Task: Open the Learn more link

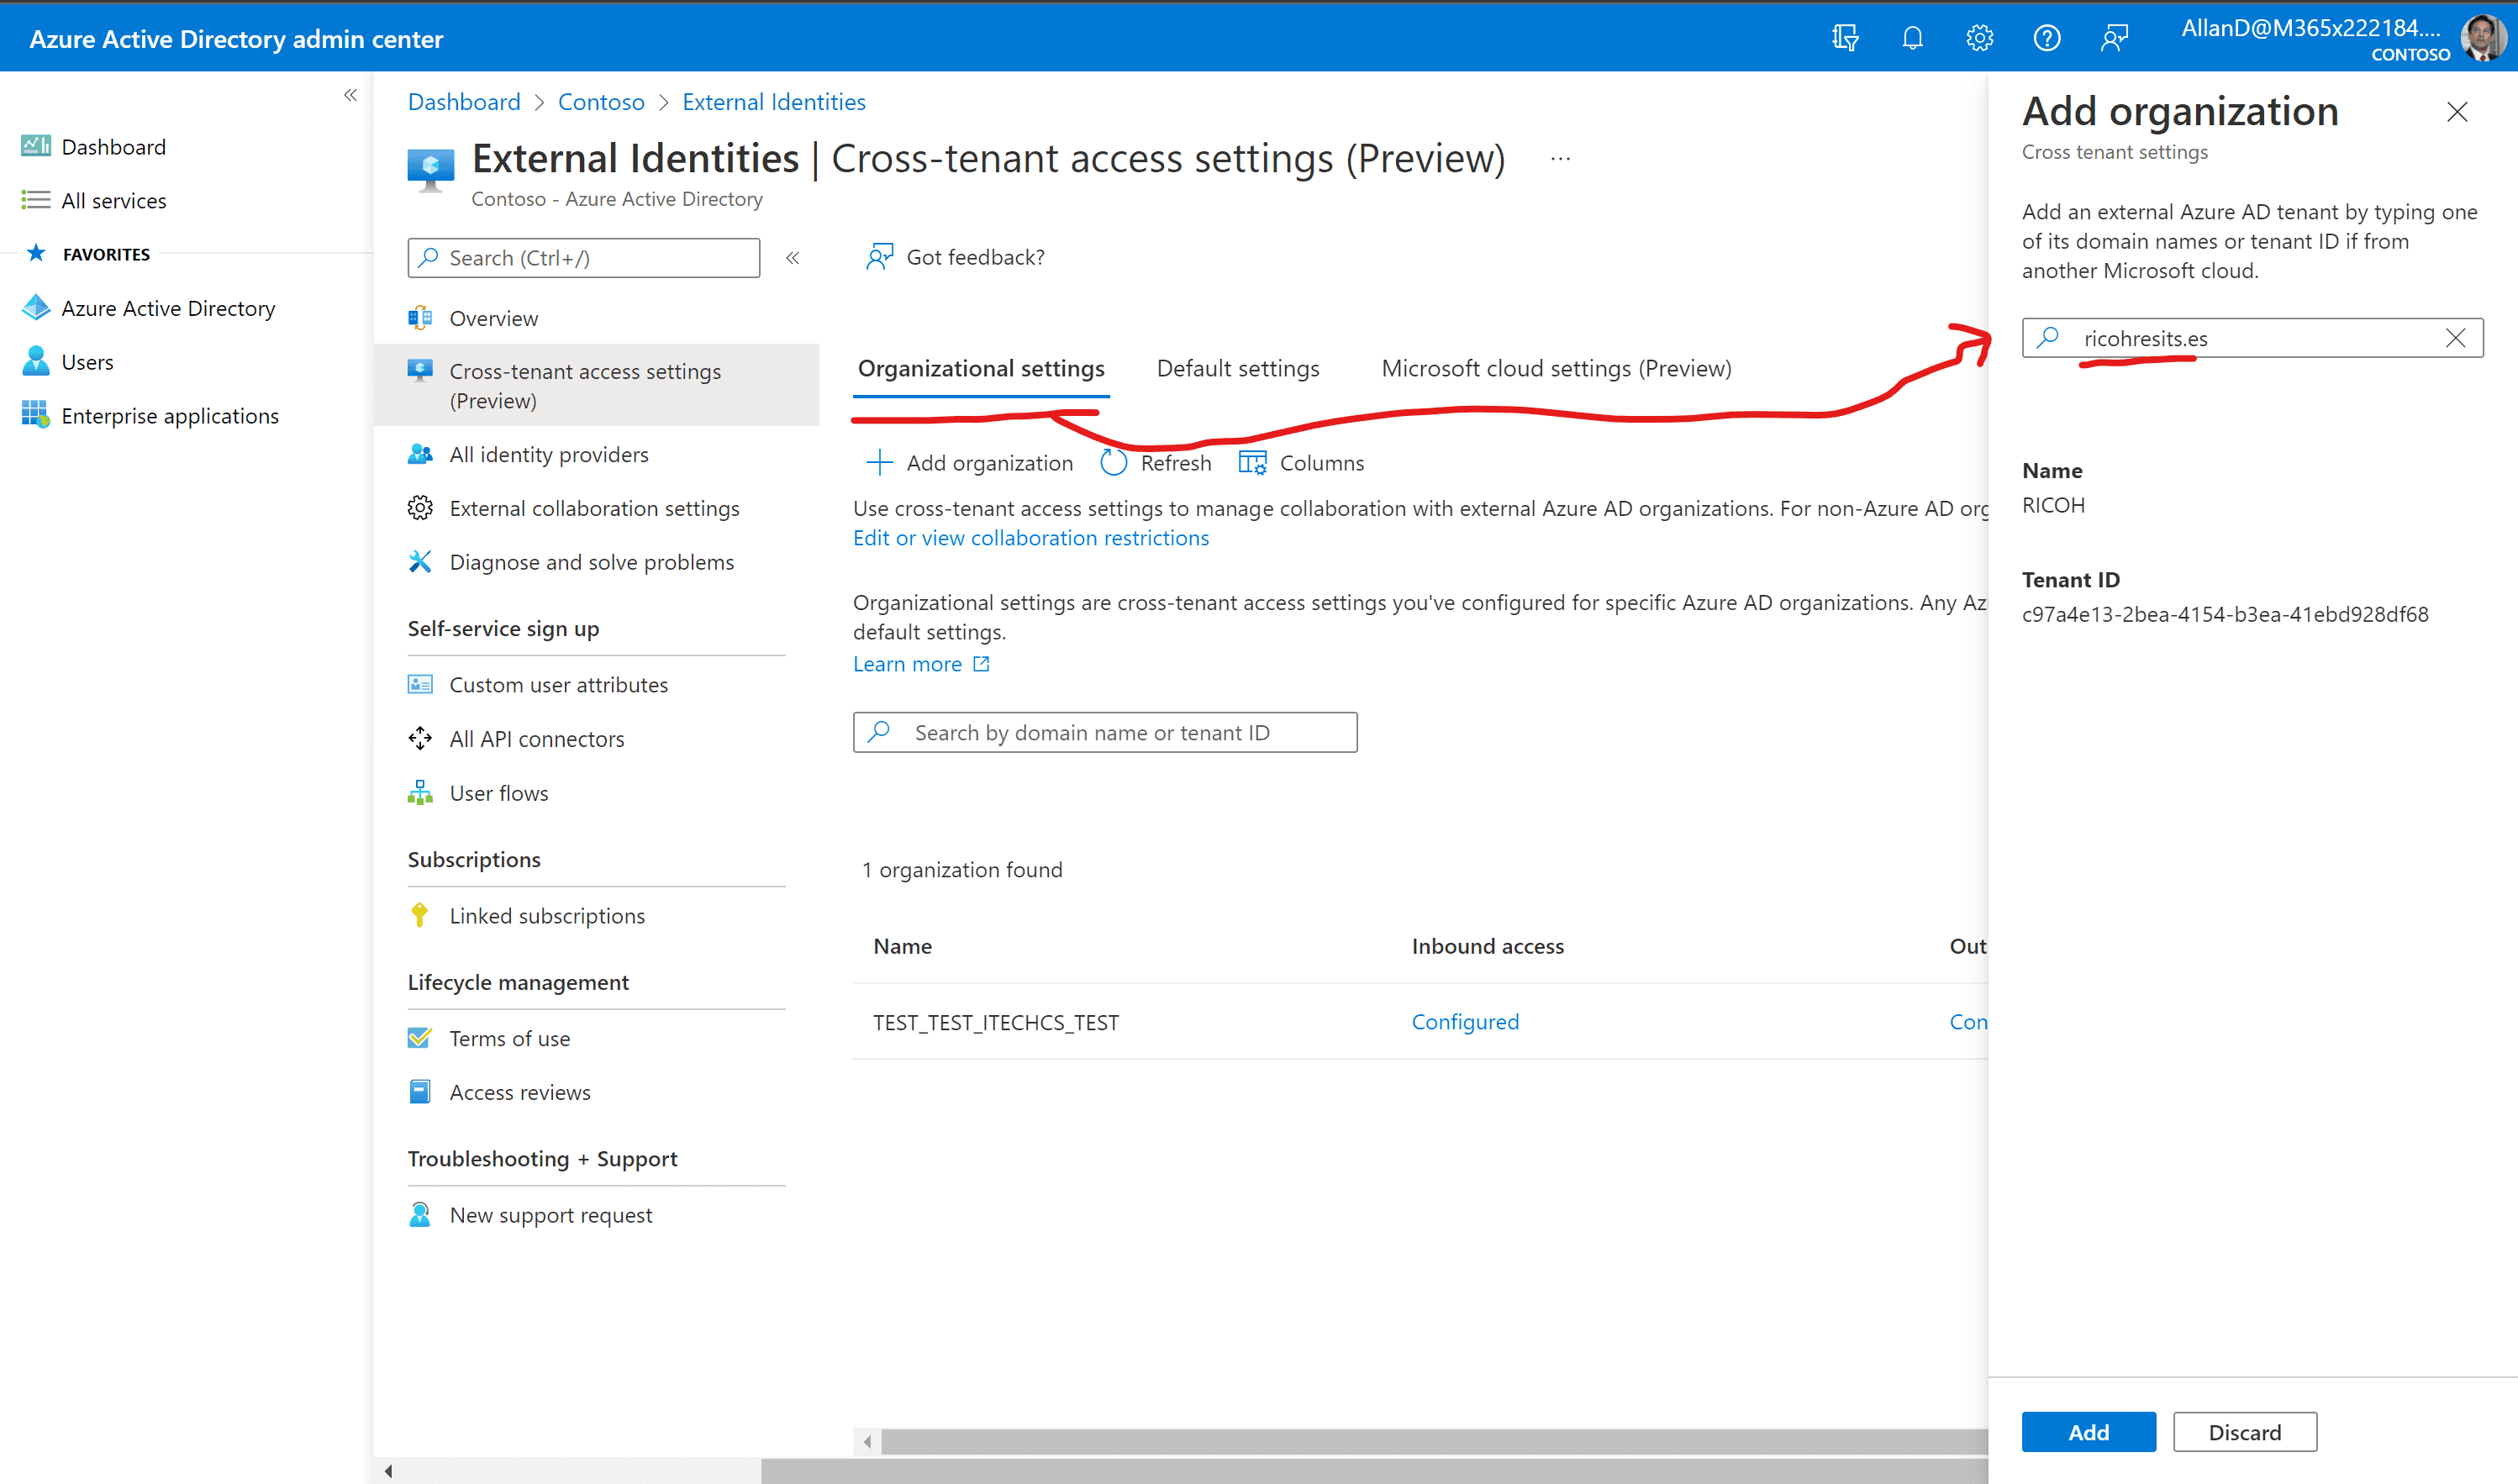Action: (x=921, y=664)
